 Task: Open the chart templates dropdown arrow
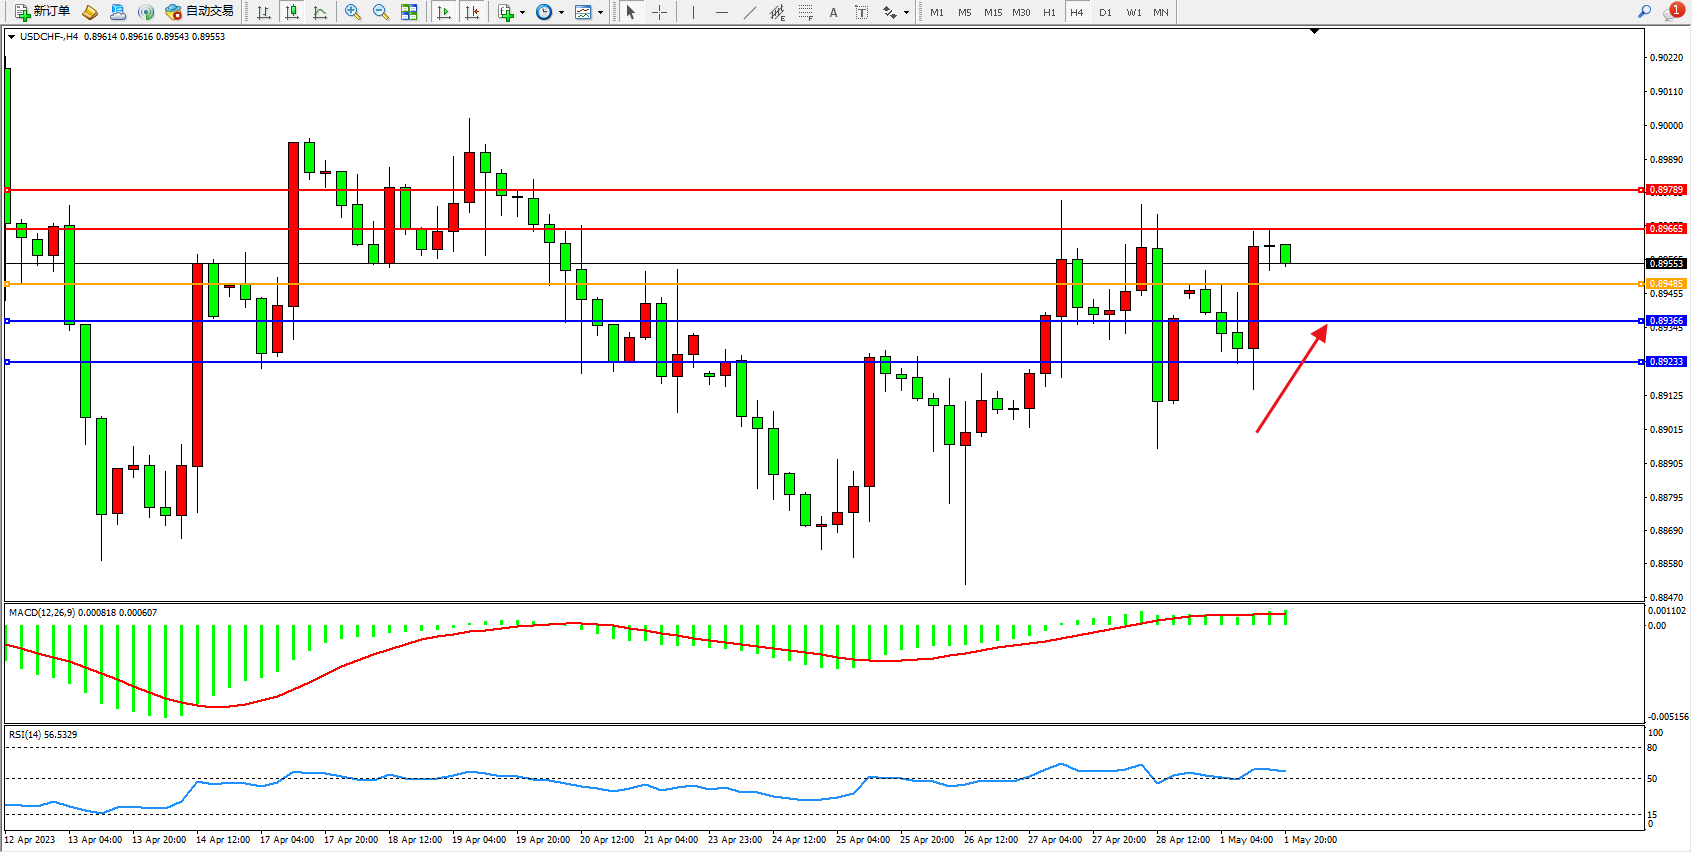pos(600,13)
